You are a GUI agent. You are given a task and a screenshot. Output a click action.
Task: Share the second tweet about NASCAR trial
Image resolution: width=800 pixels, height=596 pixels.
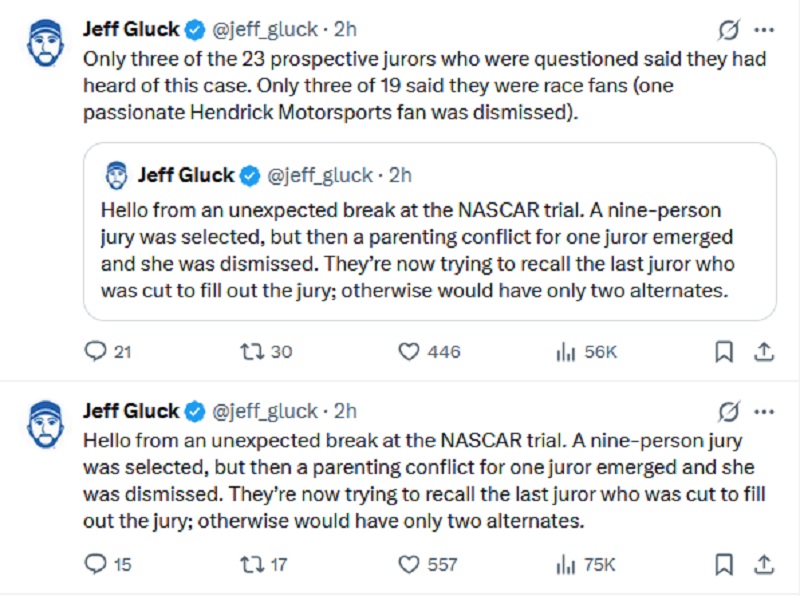pos(762,565)
